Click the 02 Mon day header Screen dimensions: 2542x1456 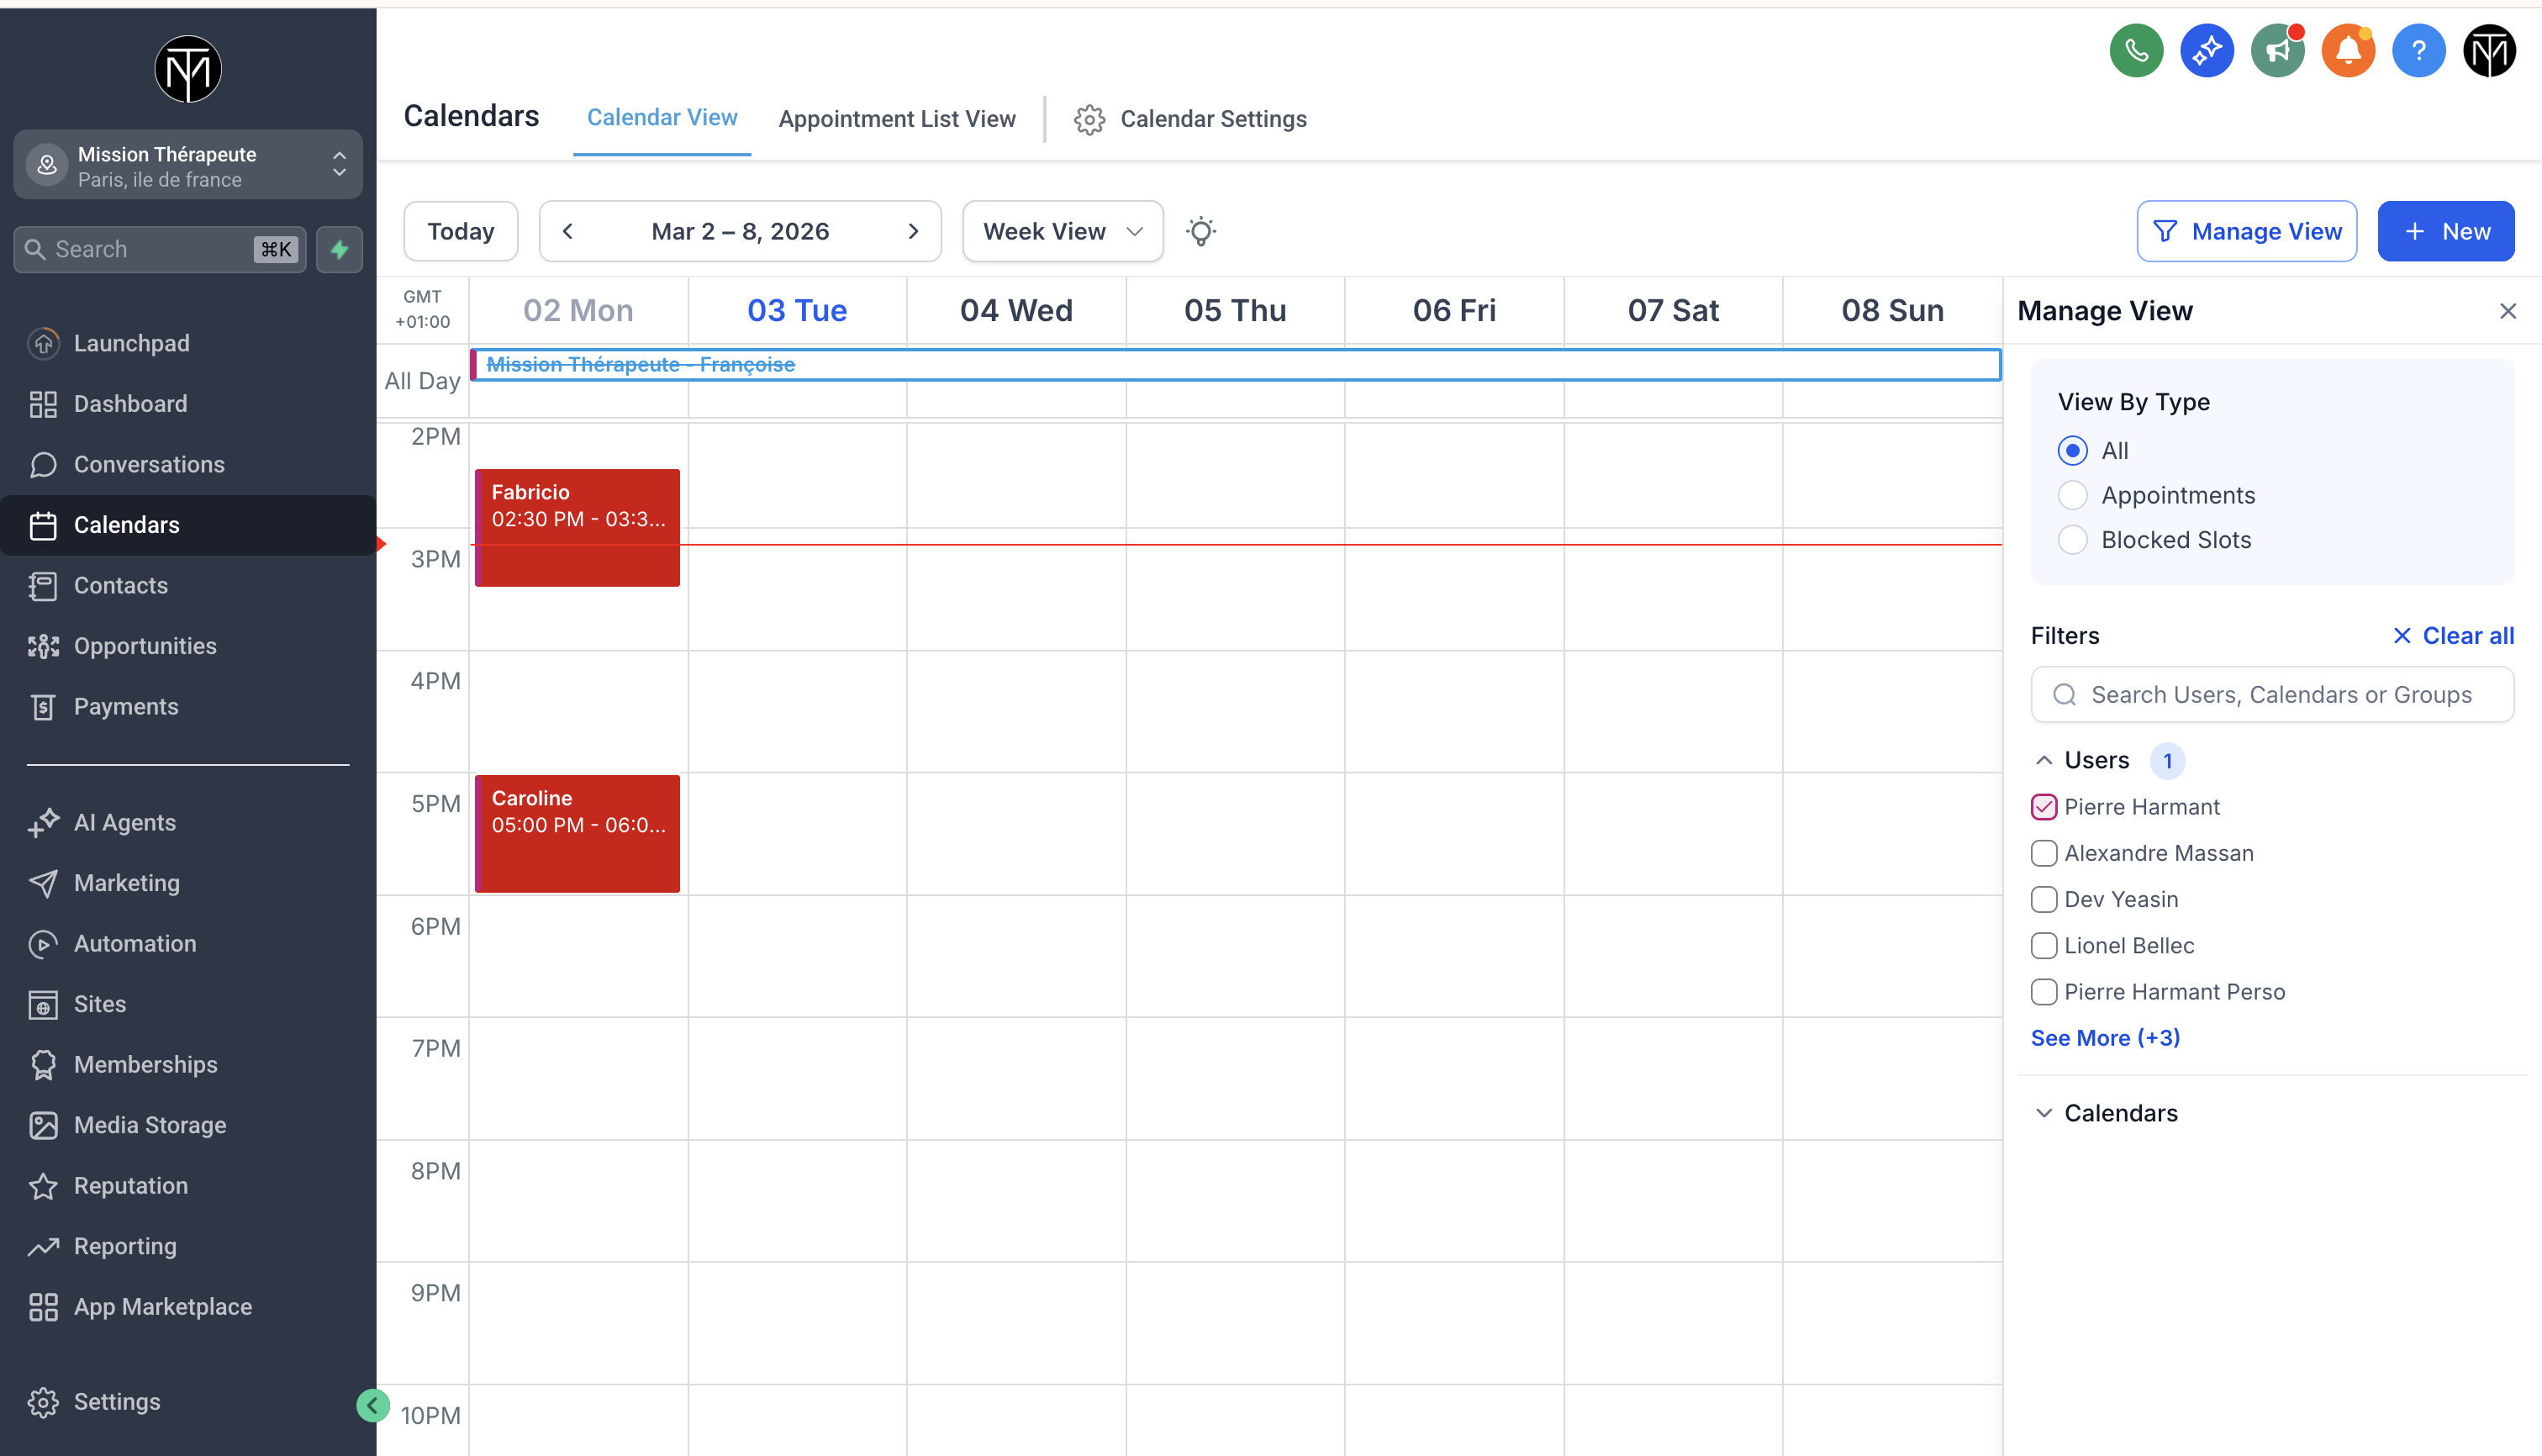tap(578, 311)
